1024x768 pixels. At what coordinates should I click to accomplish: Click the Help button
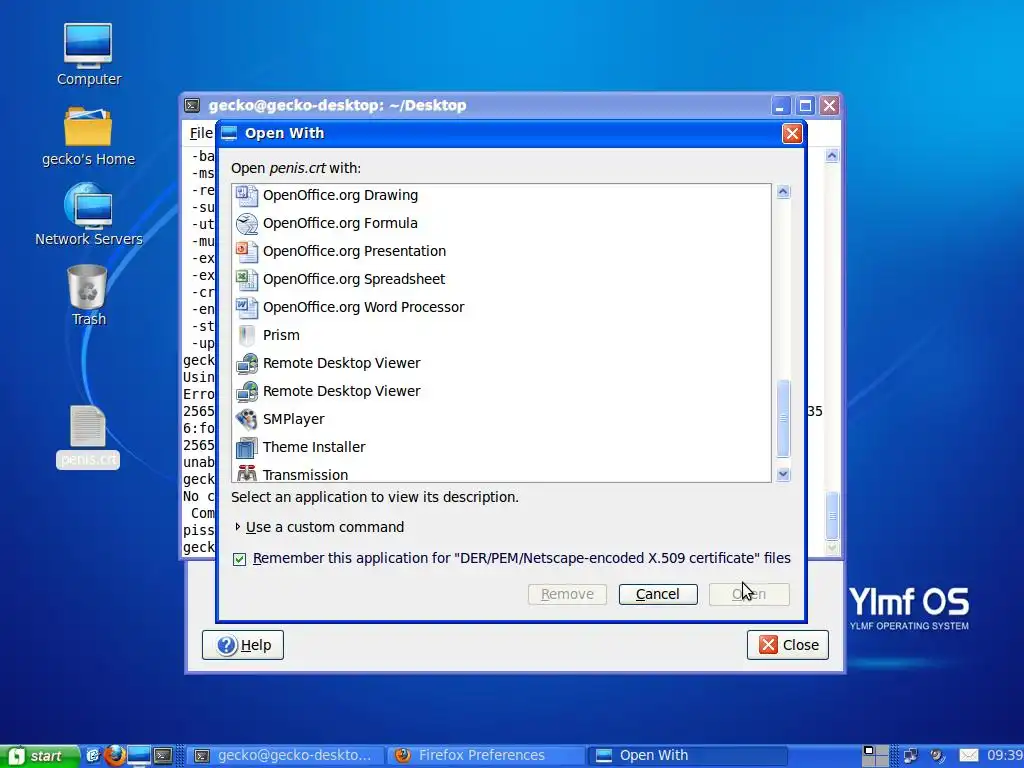[243, 645]
